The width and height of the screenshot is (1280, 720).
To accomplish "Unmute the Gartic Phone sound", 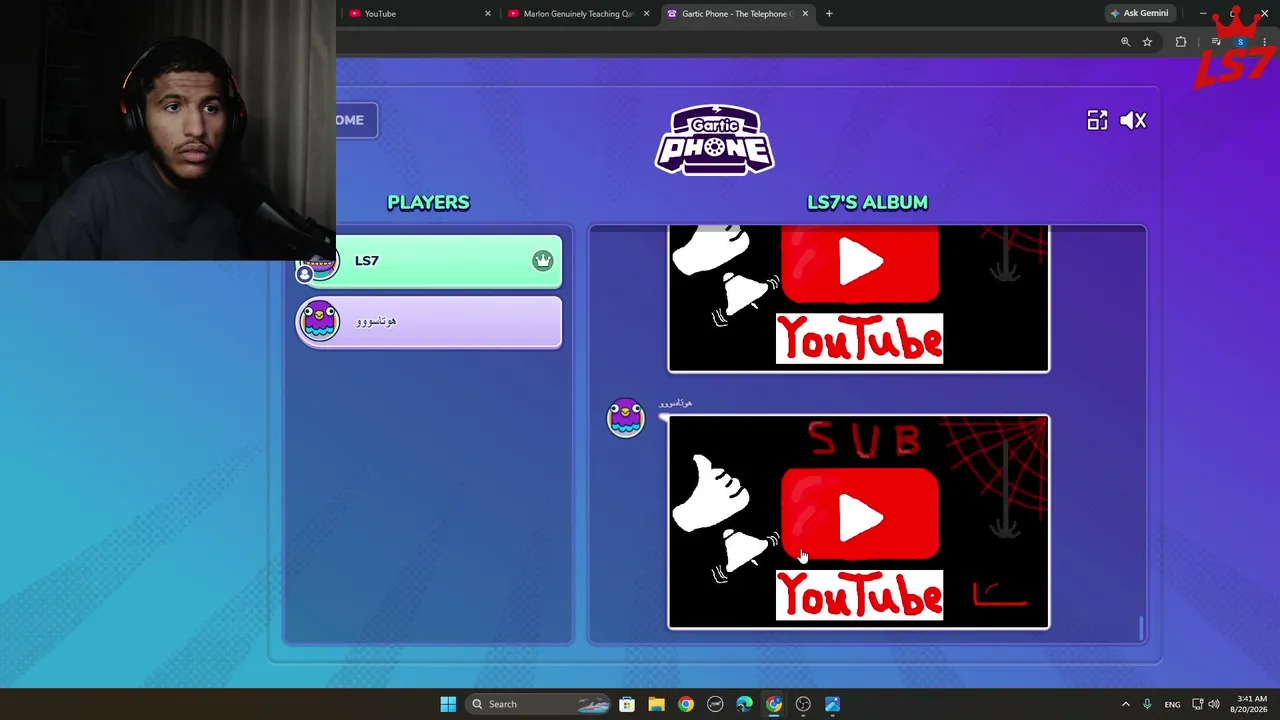I will click(x=1133, y=120).
